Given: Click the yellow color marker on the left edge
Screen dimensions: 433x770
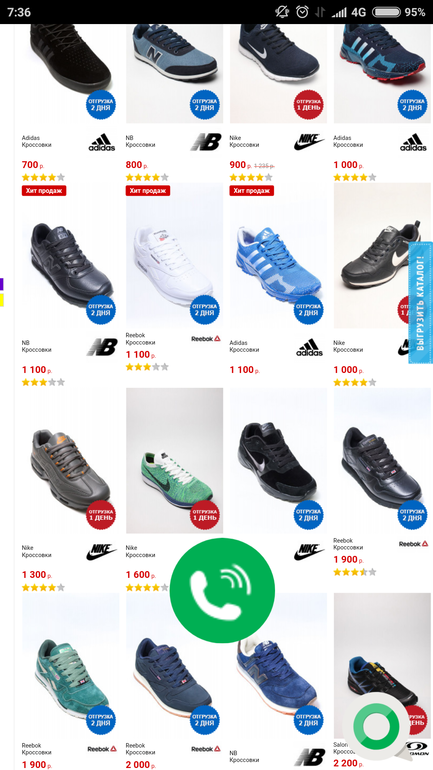Looking at the screenshot, I should pos(1,300).
